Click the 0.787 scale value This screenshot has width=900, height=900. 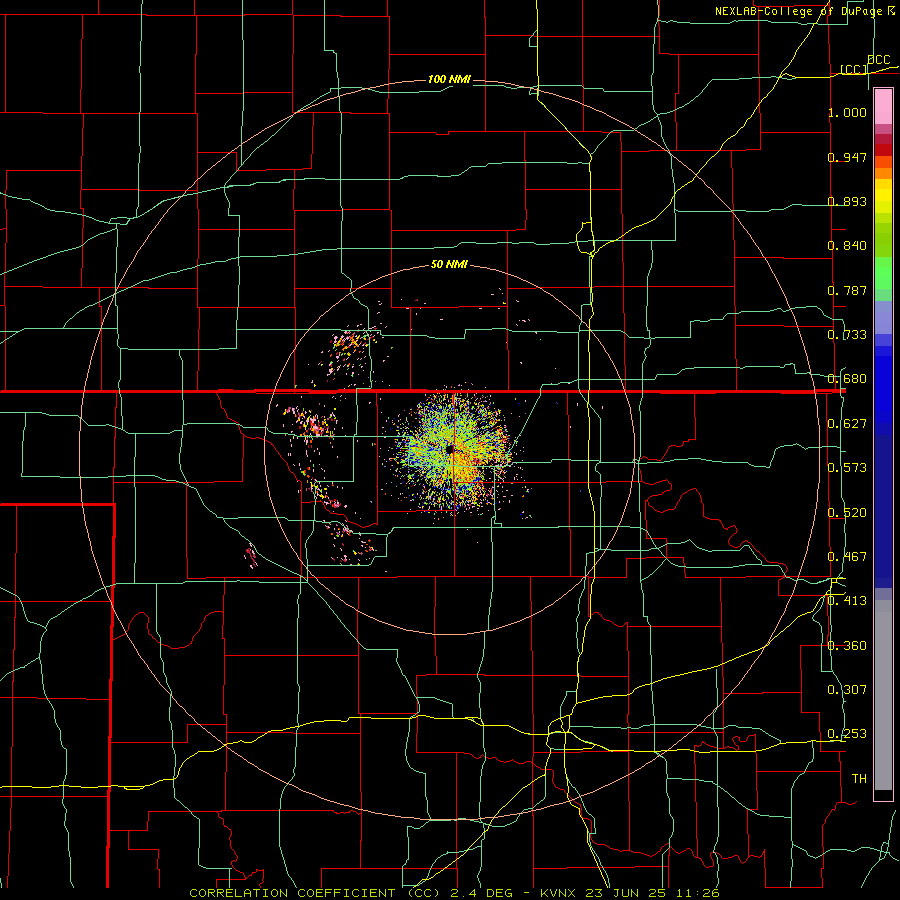847,290
